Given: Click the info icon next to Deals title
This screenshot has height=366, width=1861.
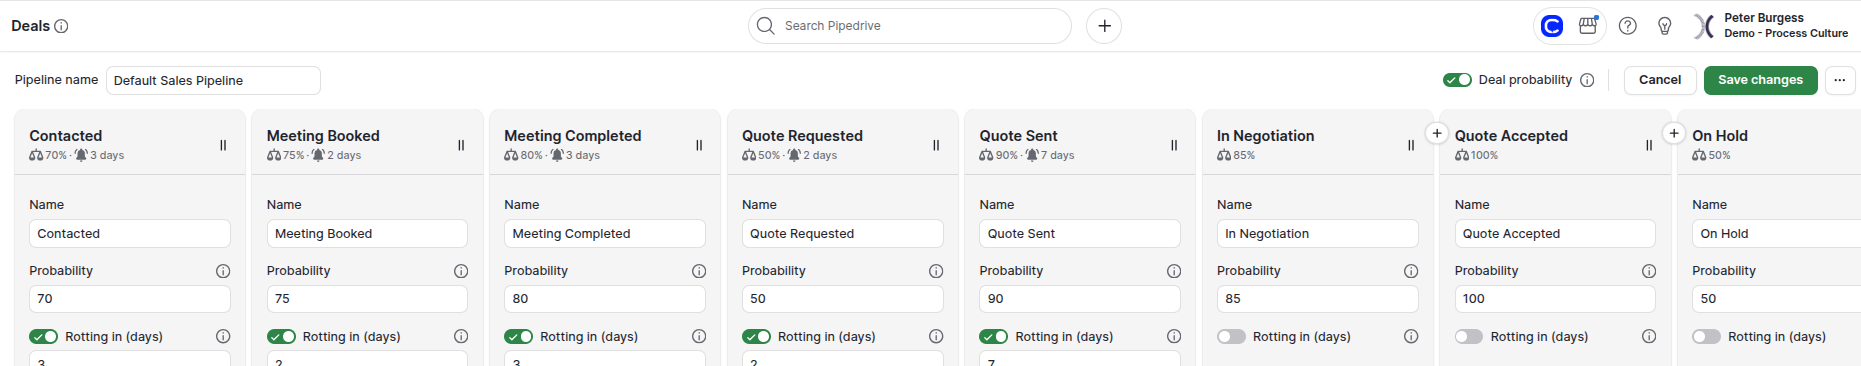Looking at the screenshot, I should coord(61,26).
